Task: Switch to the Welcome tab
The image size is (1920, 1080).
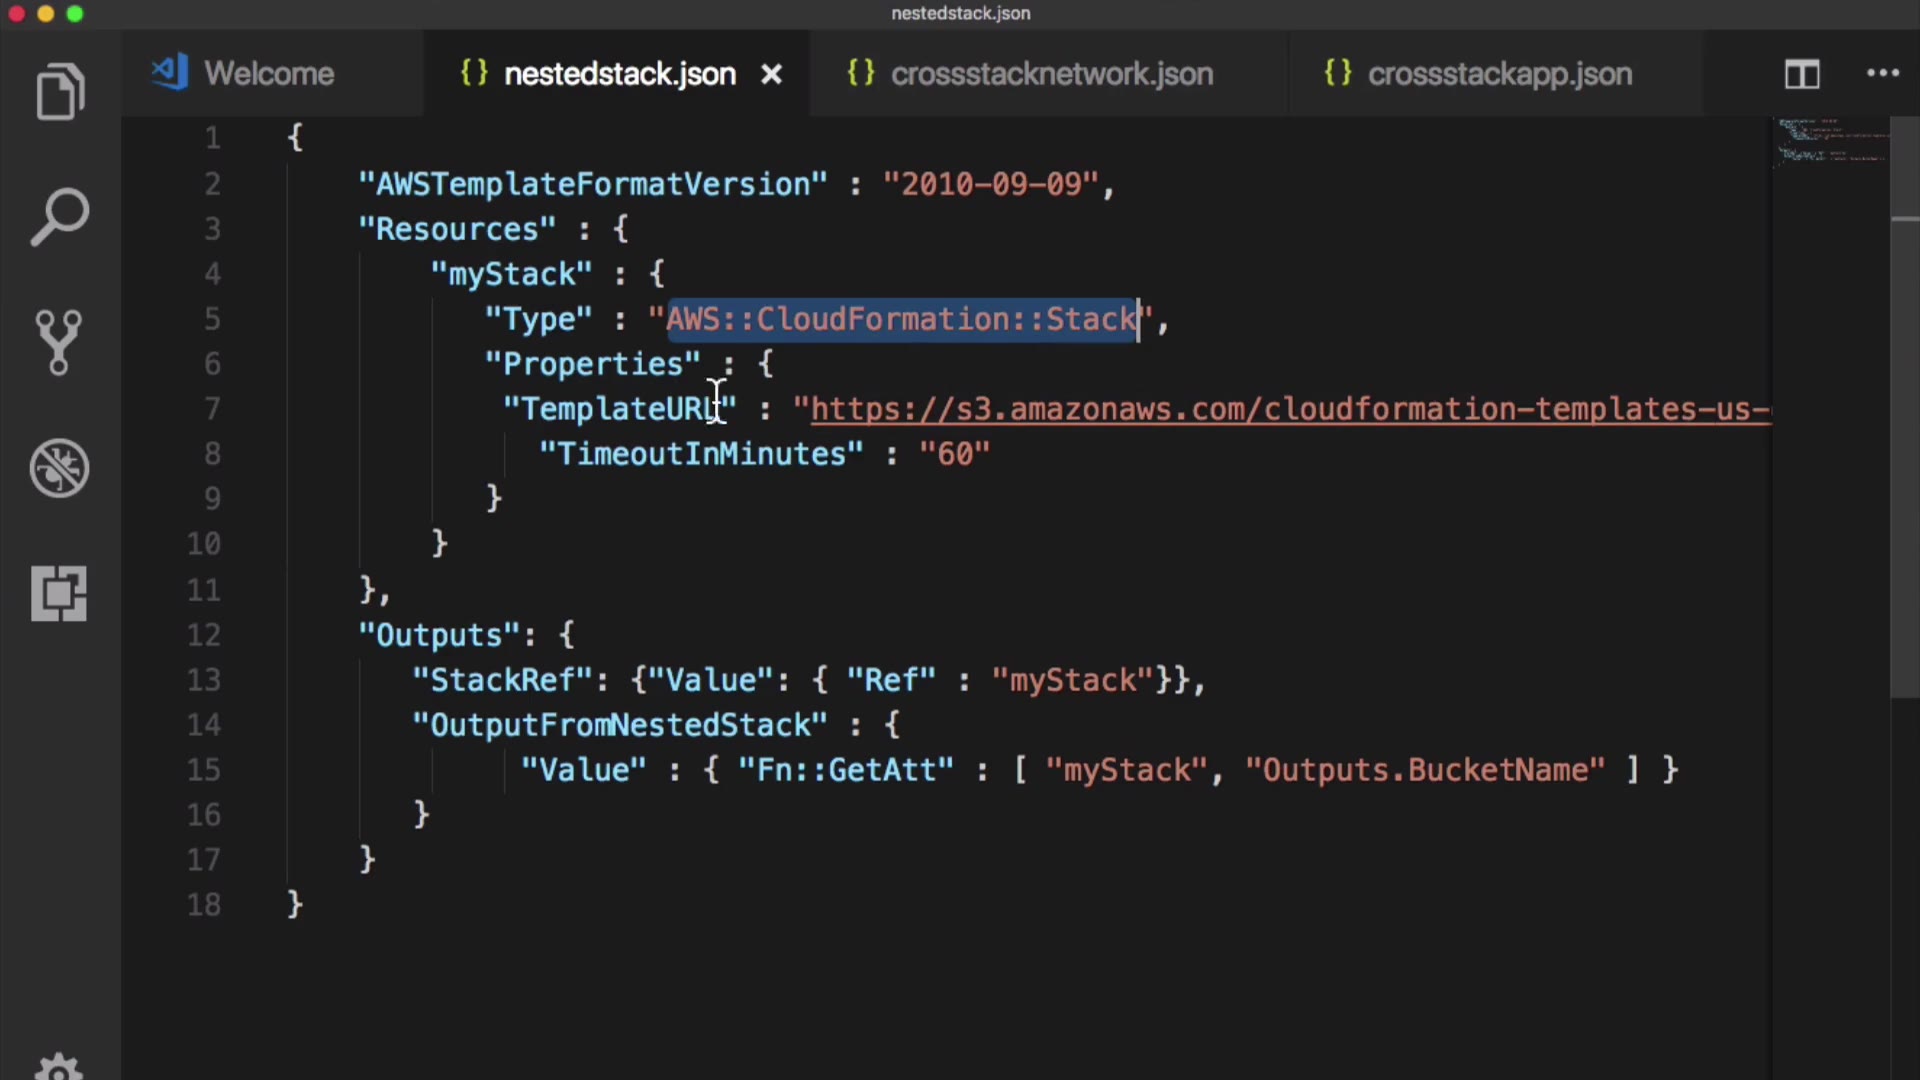Action: [268, 74]
